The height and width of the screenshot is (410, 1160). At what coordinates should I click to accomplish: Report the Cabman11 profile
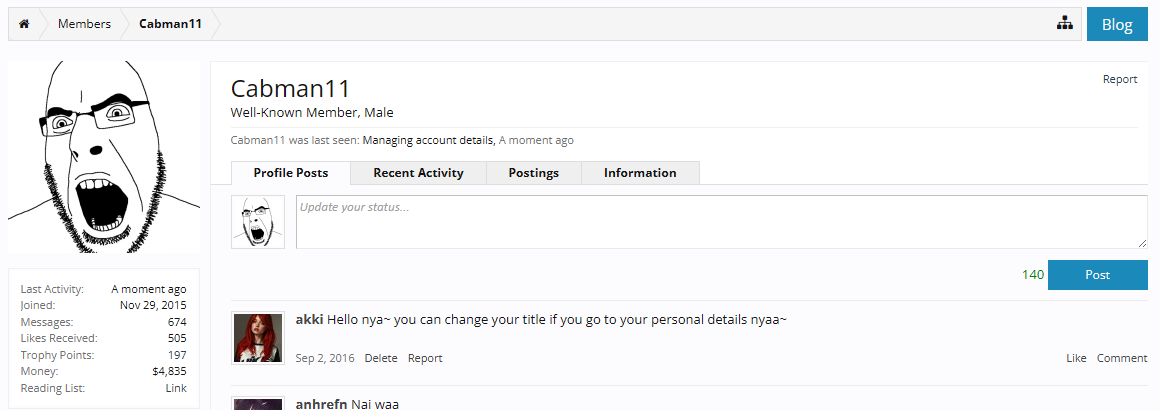1119,79
